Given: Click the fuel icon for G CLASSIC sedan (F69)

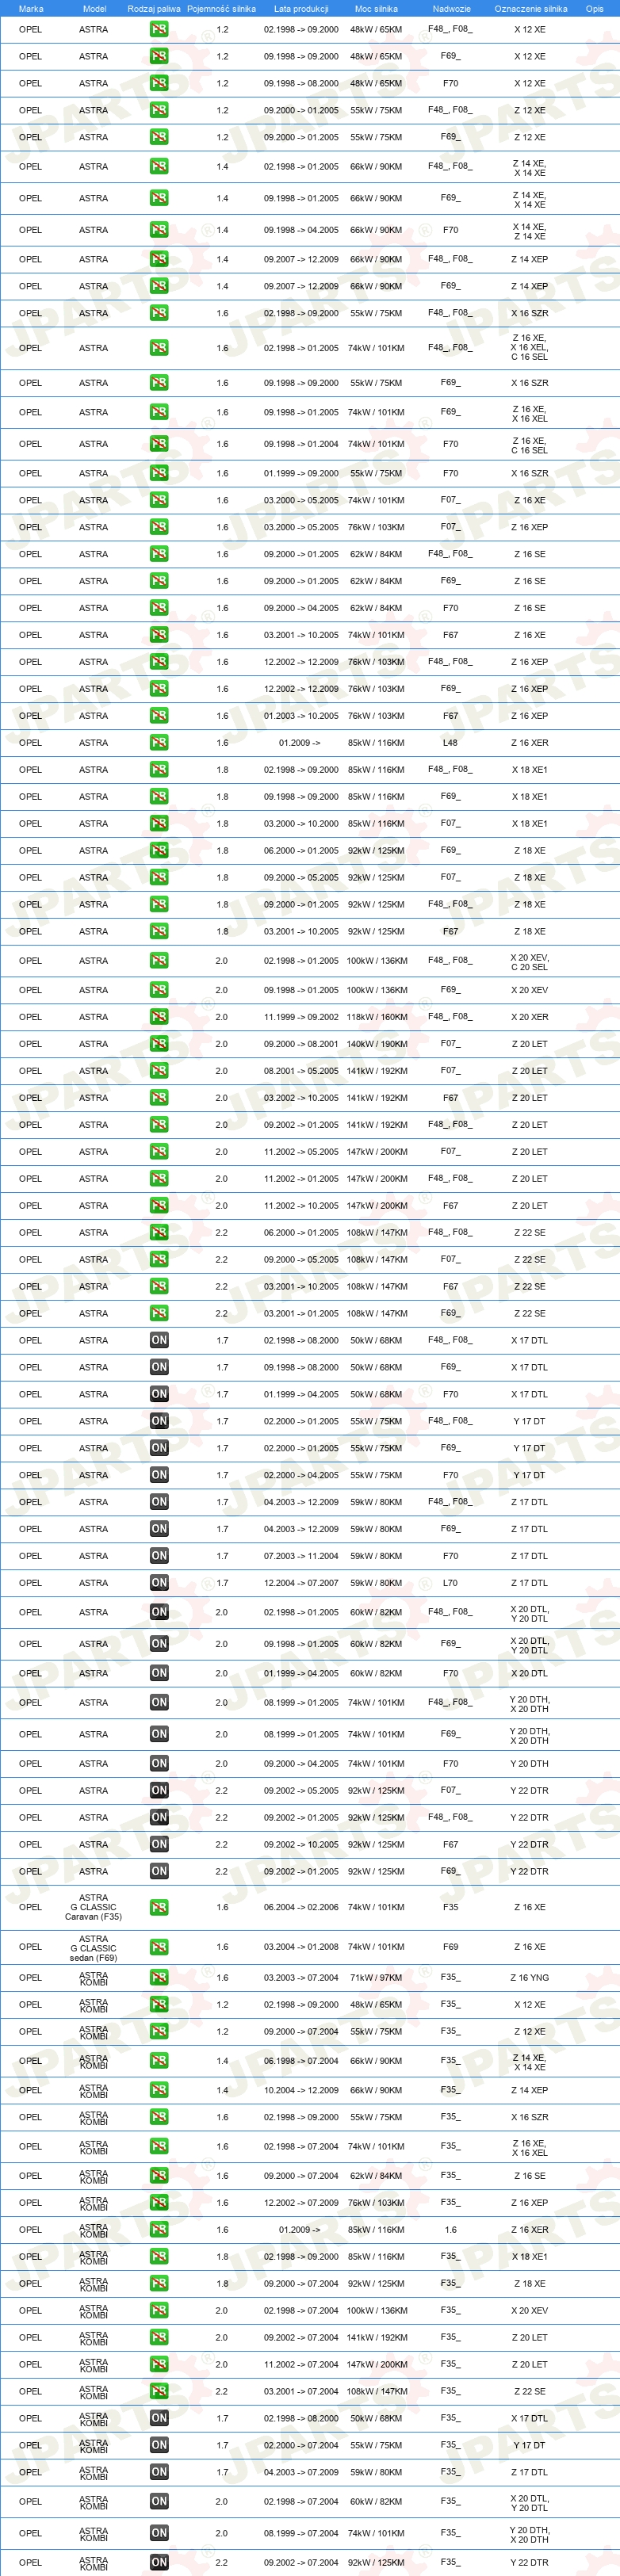Looking at the screenshot, I should click(x=159, y=1946).
